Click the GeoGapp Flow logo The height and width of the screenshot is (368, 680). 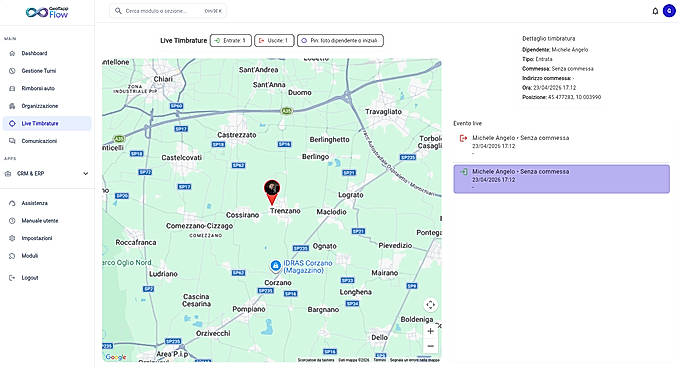click(46, 13)
